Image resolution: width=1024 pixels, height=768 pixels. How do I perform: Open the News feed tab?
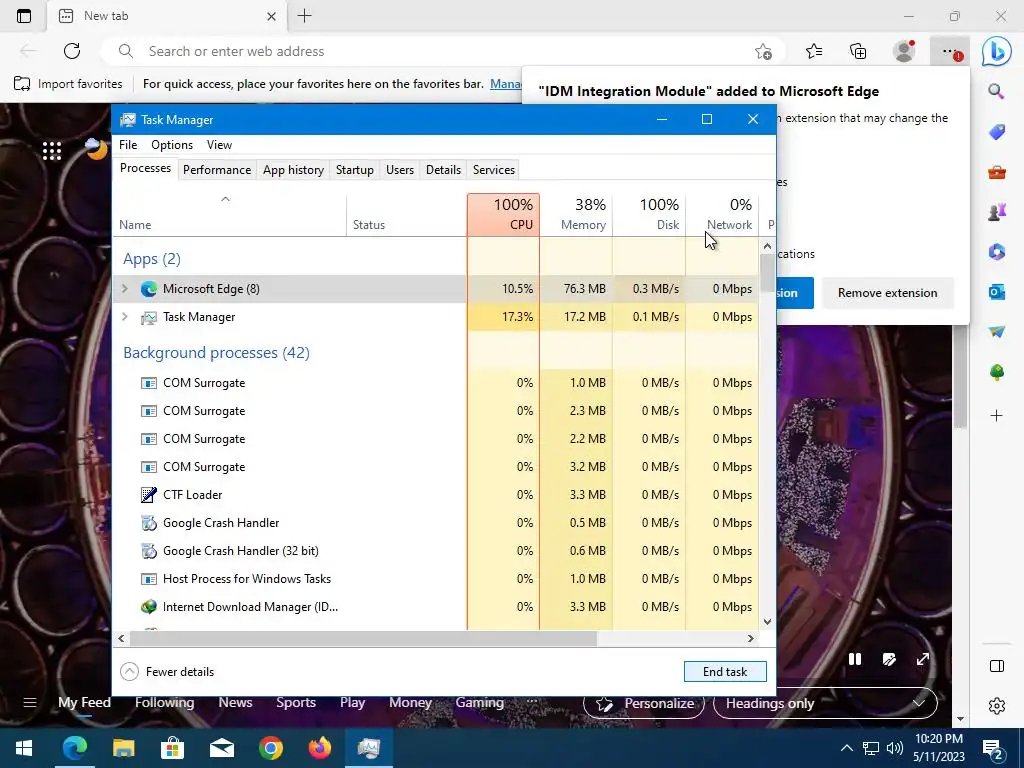click(235, 703)
